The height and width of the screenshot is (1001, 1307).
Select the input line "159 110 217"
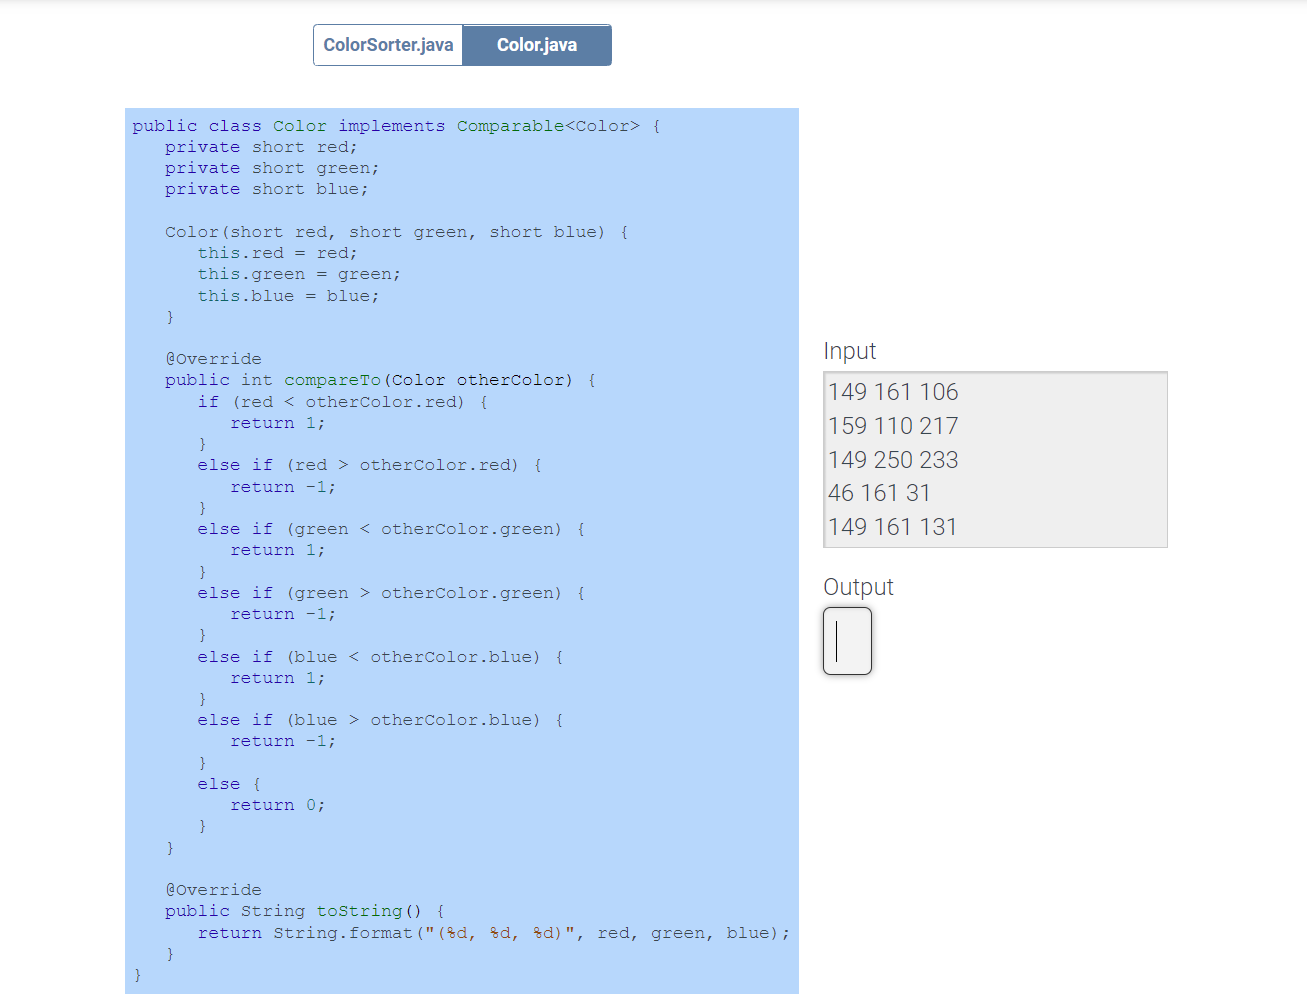(x=893, y=425)
